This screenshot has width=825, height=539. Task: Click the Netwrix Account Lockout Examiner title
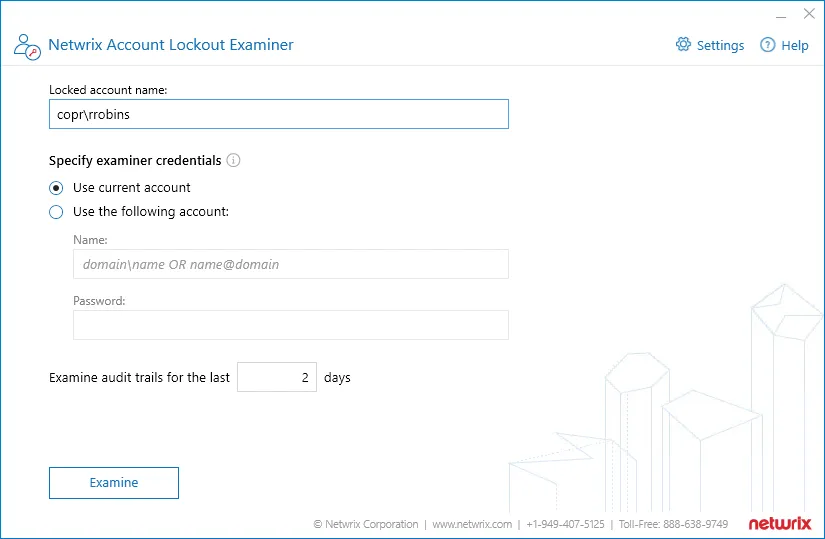point(171,45)
